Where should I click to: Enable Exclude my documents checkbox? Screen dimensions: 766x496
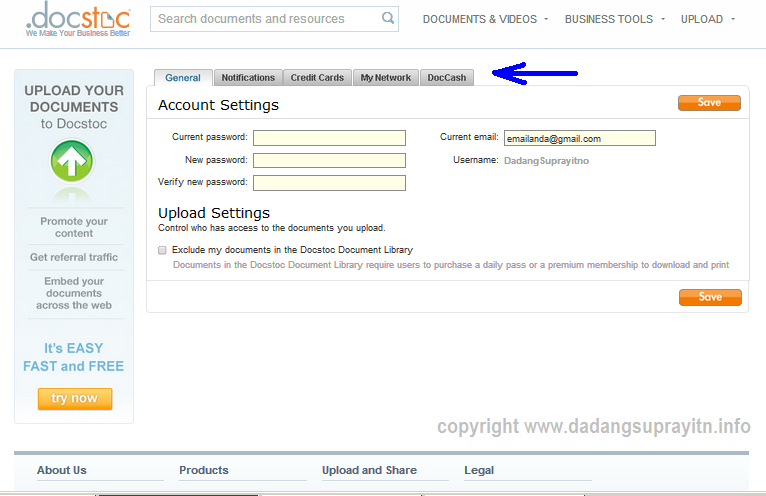(x=162, y=250)
